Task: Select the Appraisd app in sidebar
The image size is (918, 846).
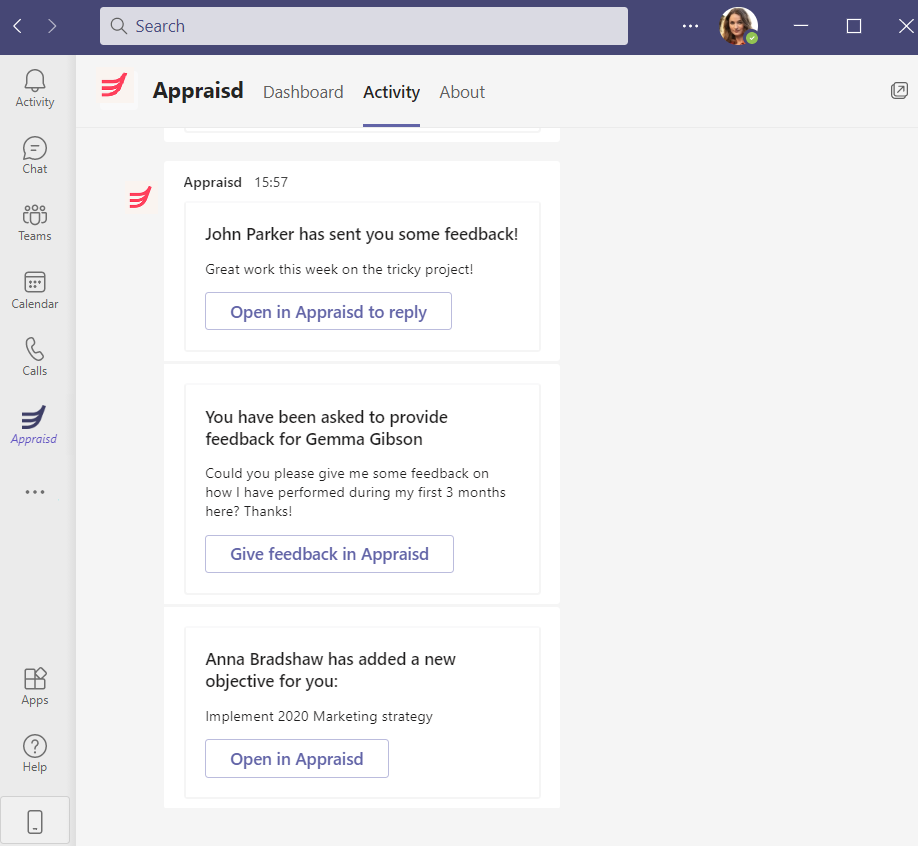Action: point(34,425)
